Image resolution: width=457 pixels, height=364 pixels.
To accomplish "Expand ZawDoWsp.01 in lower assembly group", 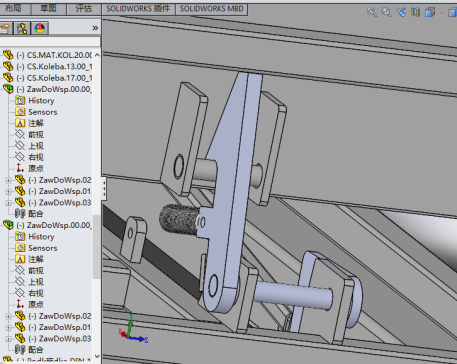I will click(8, 328).
